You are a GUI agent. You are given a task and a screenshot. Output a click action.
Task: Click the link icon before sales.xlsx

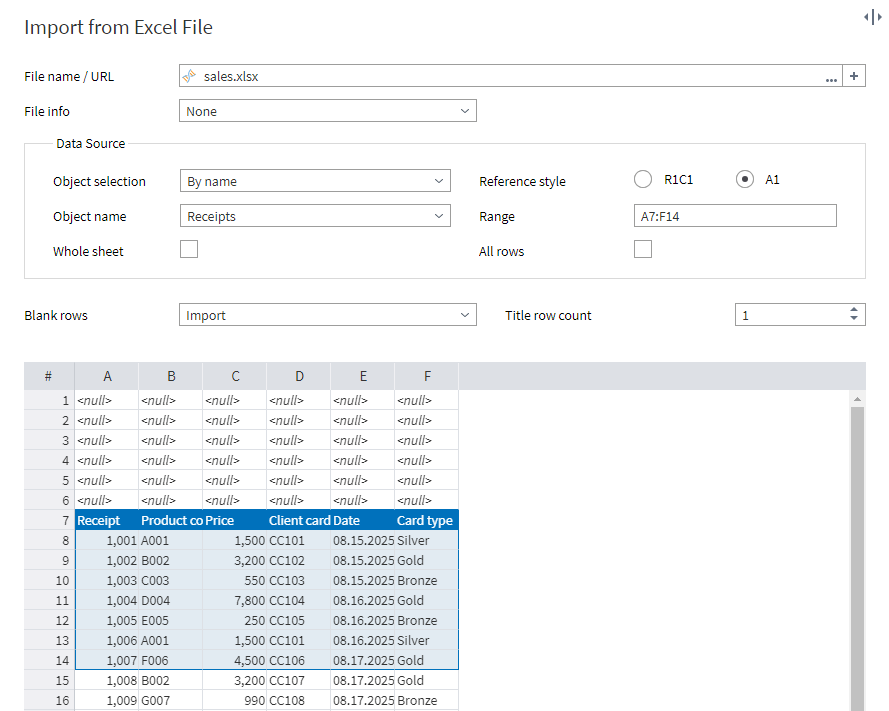point(189,76)
